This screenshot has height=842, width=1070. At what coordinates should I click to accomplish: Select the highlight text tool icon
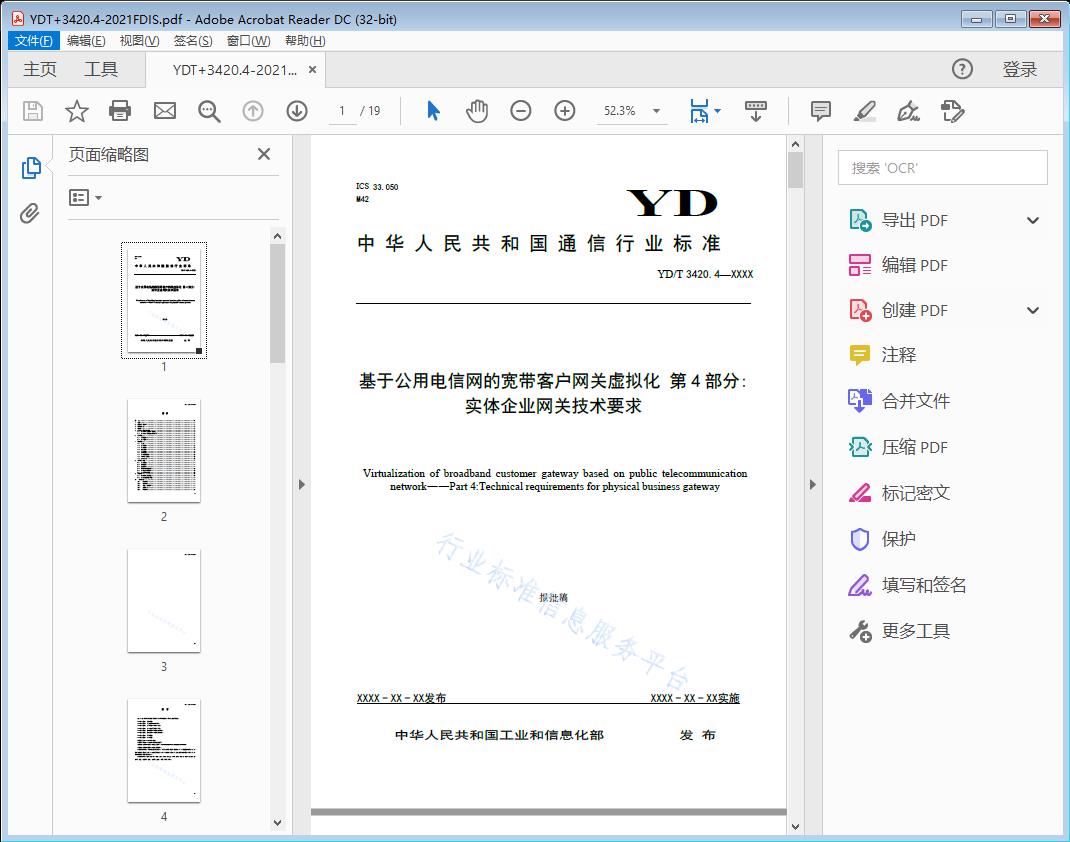tap(864, 111)
